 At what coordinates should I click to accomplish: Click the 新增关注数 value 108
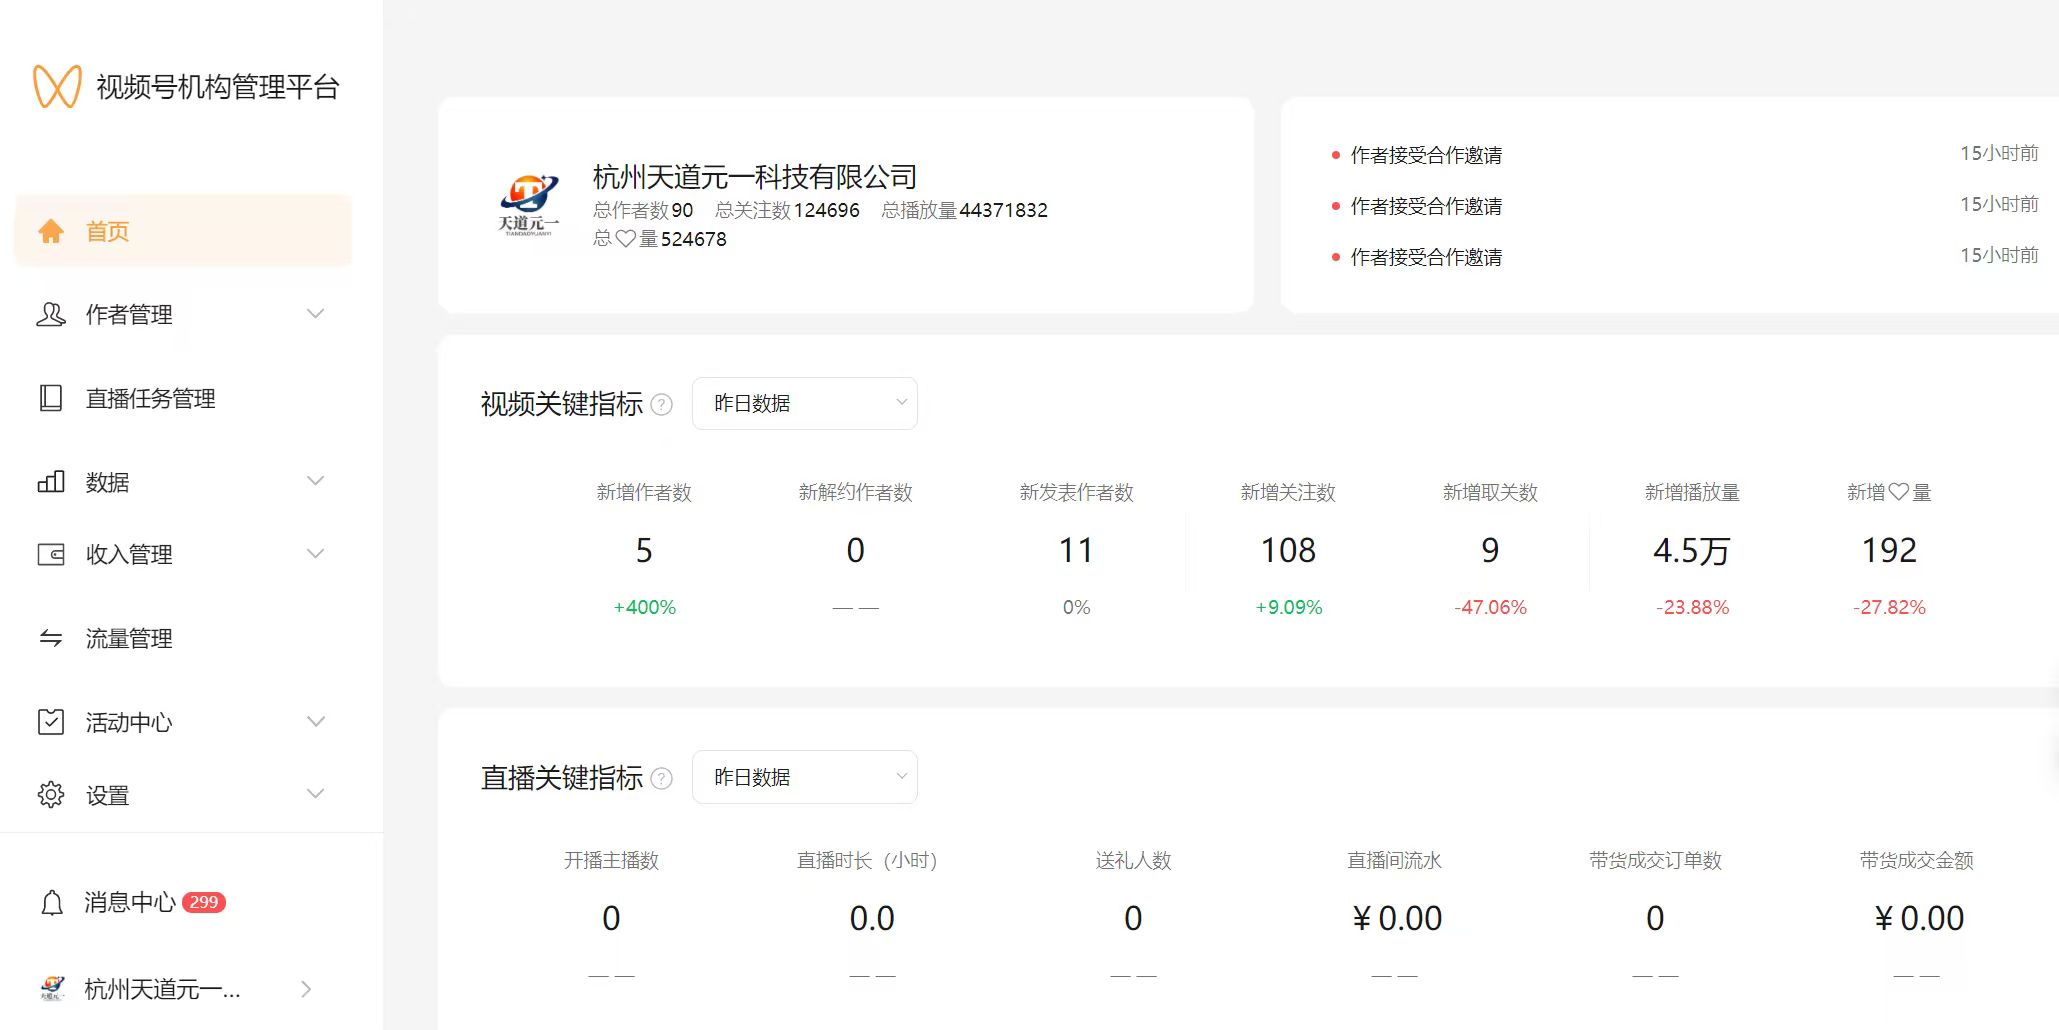click(1288, 550)
